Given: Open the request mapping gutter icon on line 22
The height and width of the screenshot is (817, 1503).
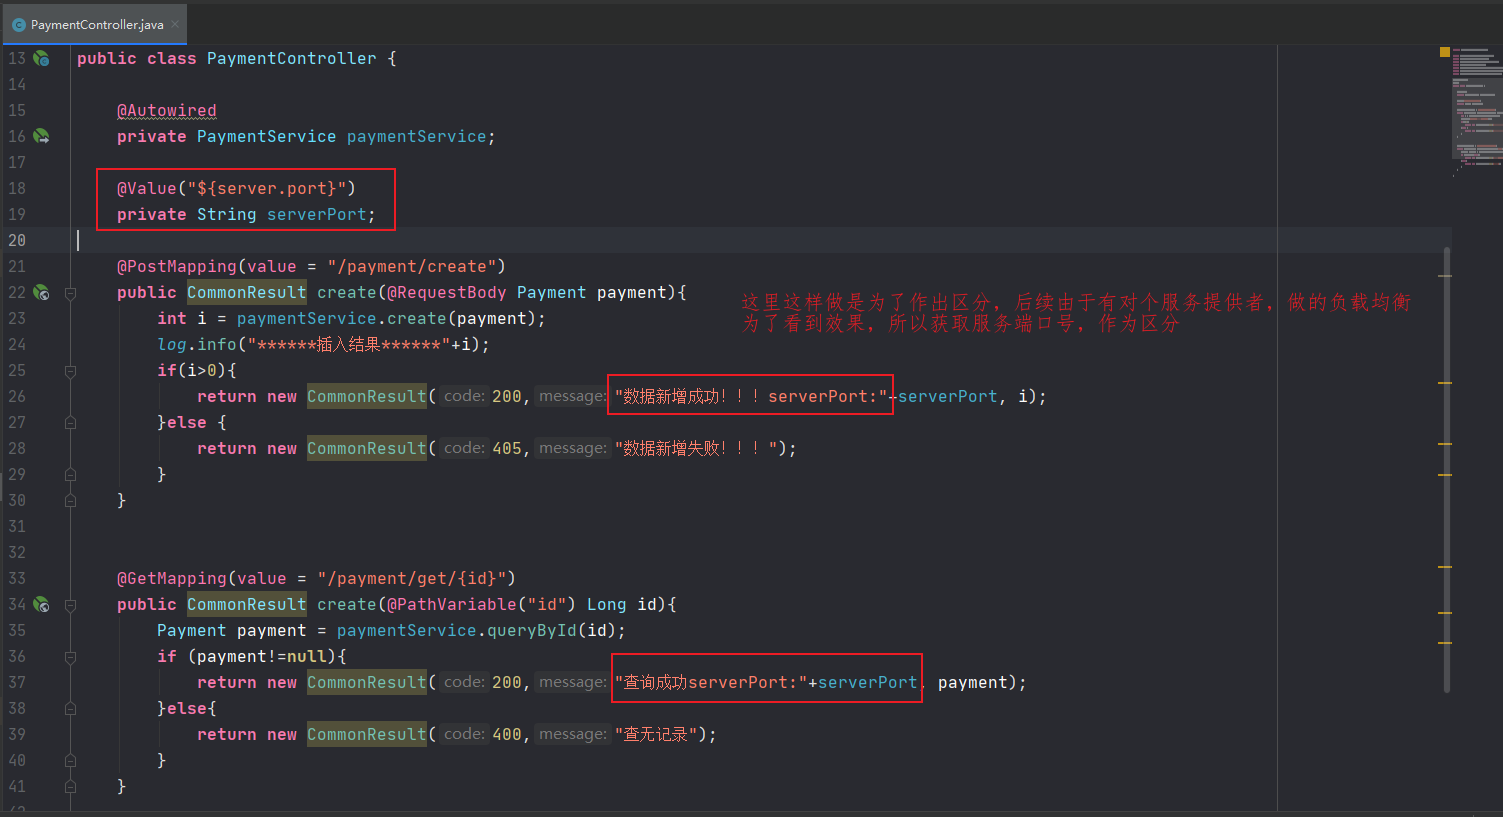Looking at the screenshot, I should (x=41, y=292).
